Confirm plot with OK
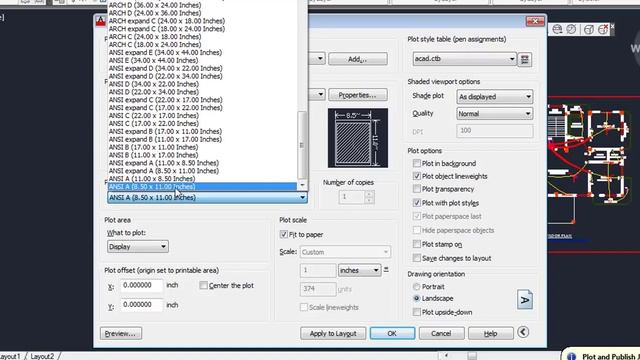The image size is (640, 360). point(392,333)
